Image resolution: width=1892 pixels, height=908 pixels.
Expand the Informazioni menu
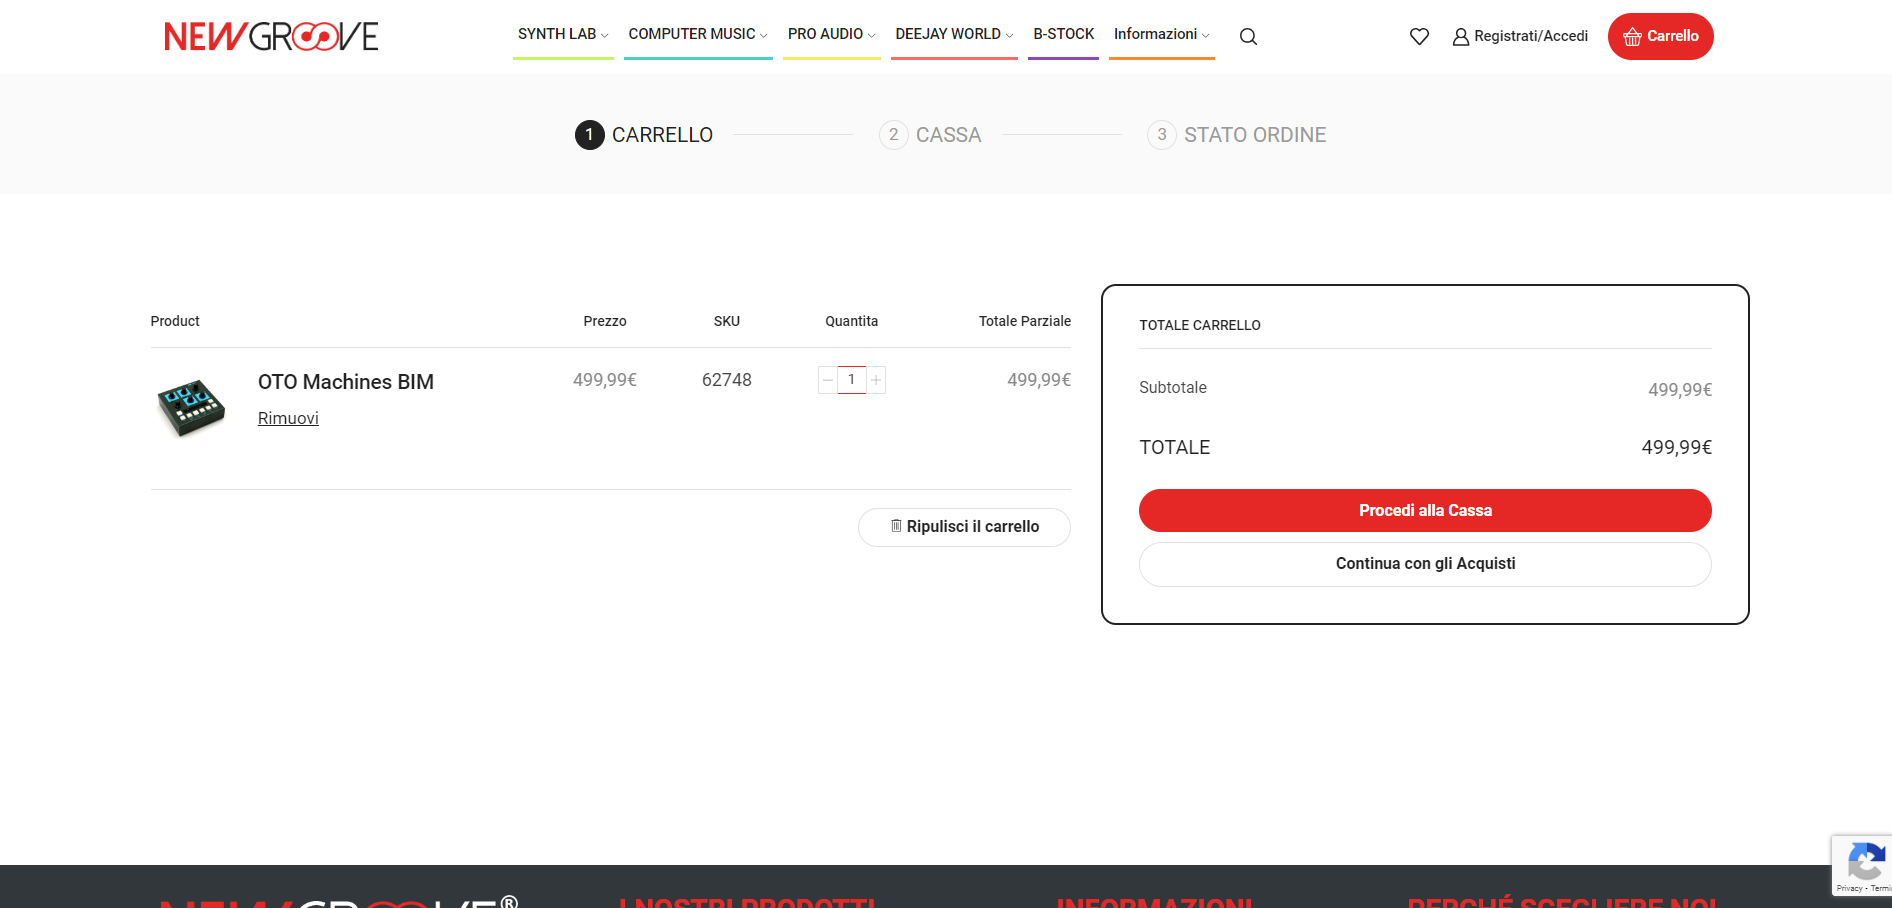point(1161,34)
